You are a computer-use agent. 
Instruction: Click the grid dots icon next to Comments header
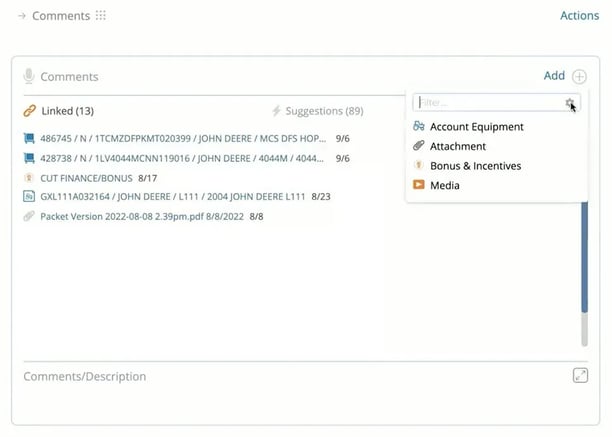(100, 16)
